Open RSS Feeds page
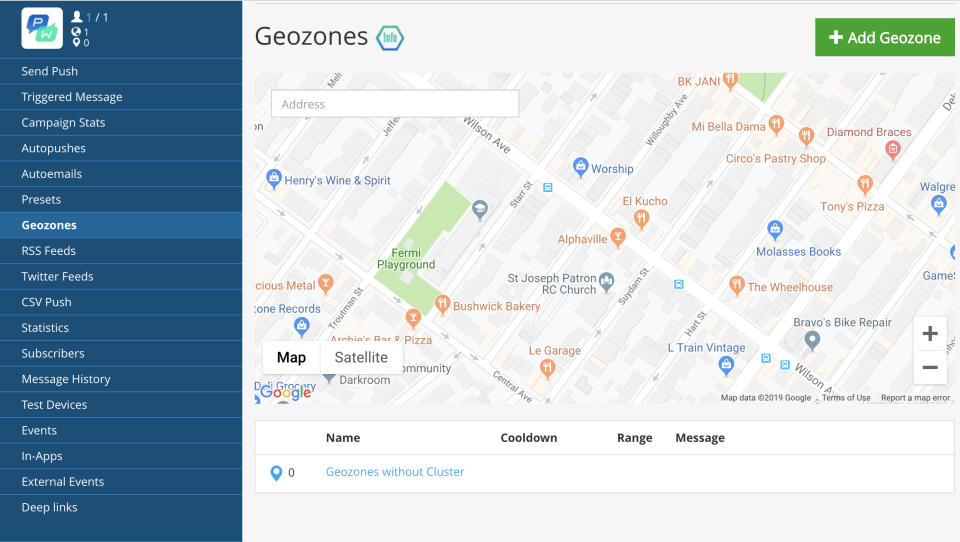Viewport: 960px width, 542px height. pos(121,251)
